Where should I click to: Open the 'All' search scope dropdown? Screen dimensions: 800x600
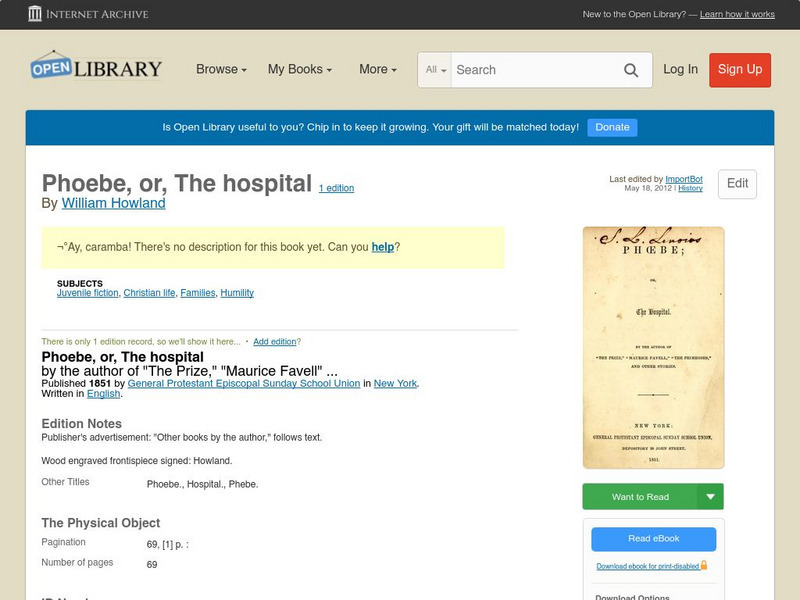click(435, 70)
